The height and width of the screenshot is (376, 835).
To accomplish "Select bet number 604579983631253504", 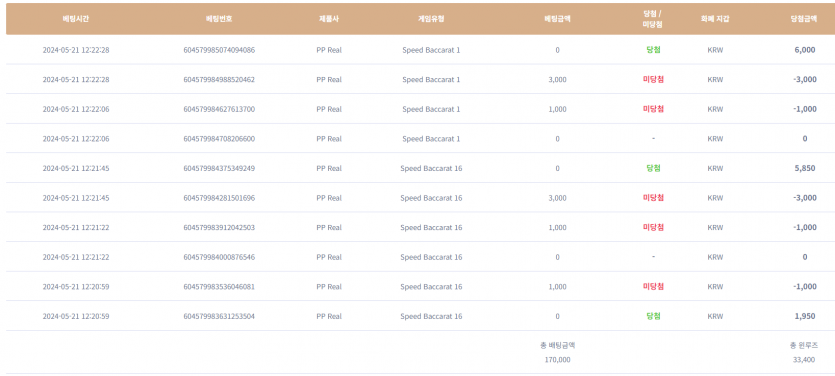I will 219,316.
